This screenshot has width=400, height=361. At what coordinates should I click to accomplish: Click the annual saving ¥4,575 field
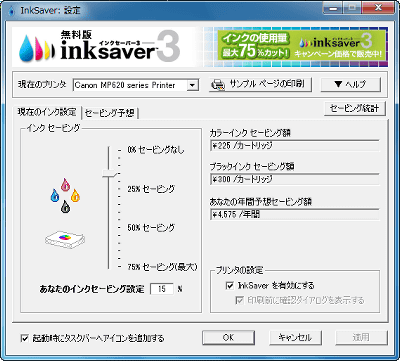pos(295,214)
